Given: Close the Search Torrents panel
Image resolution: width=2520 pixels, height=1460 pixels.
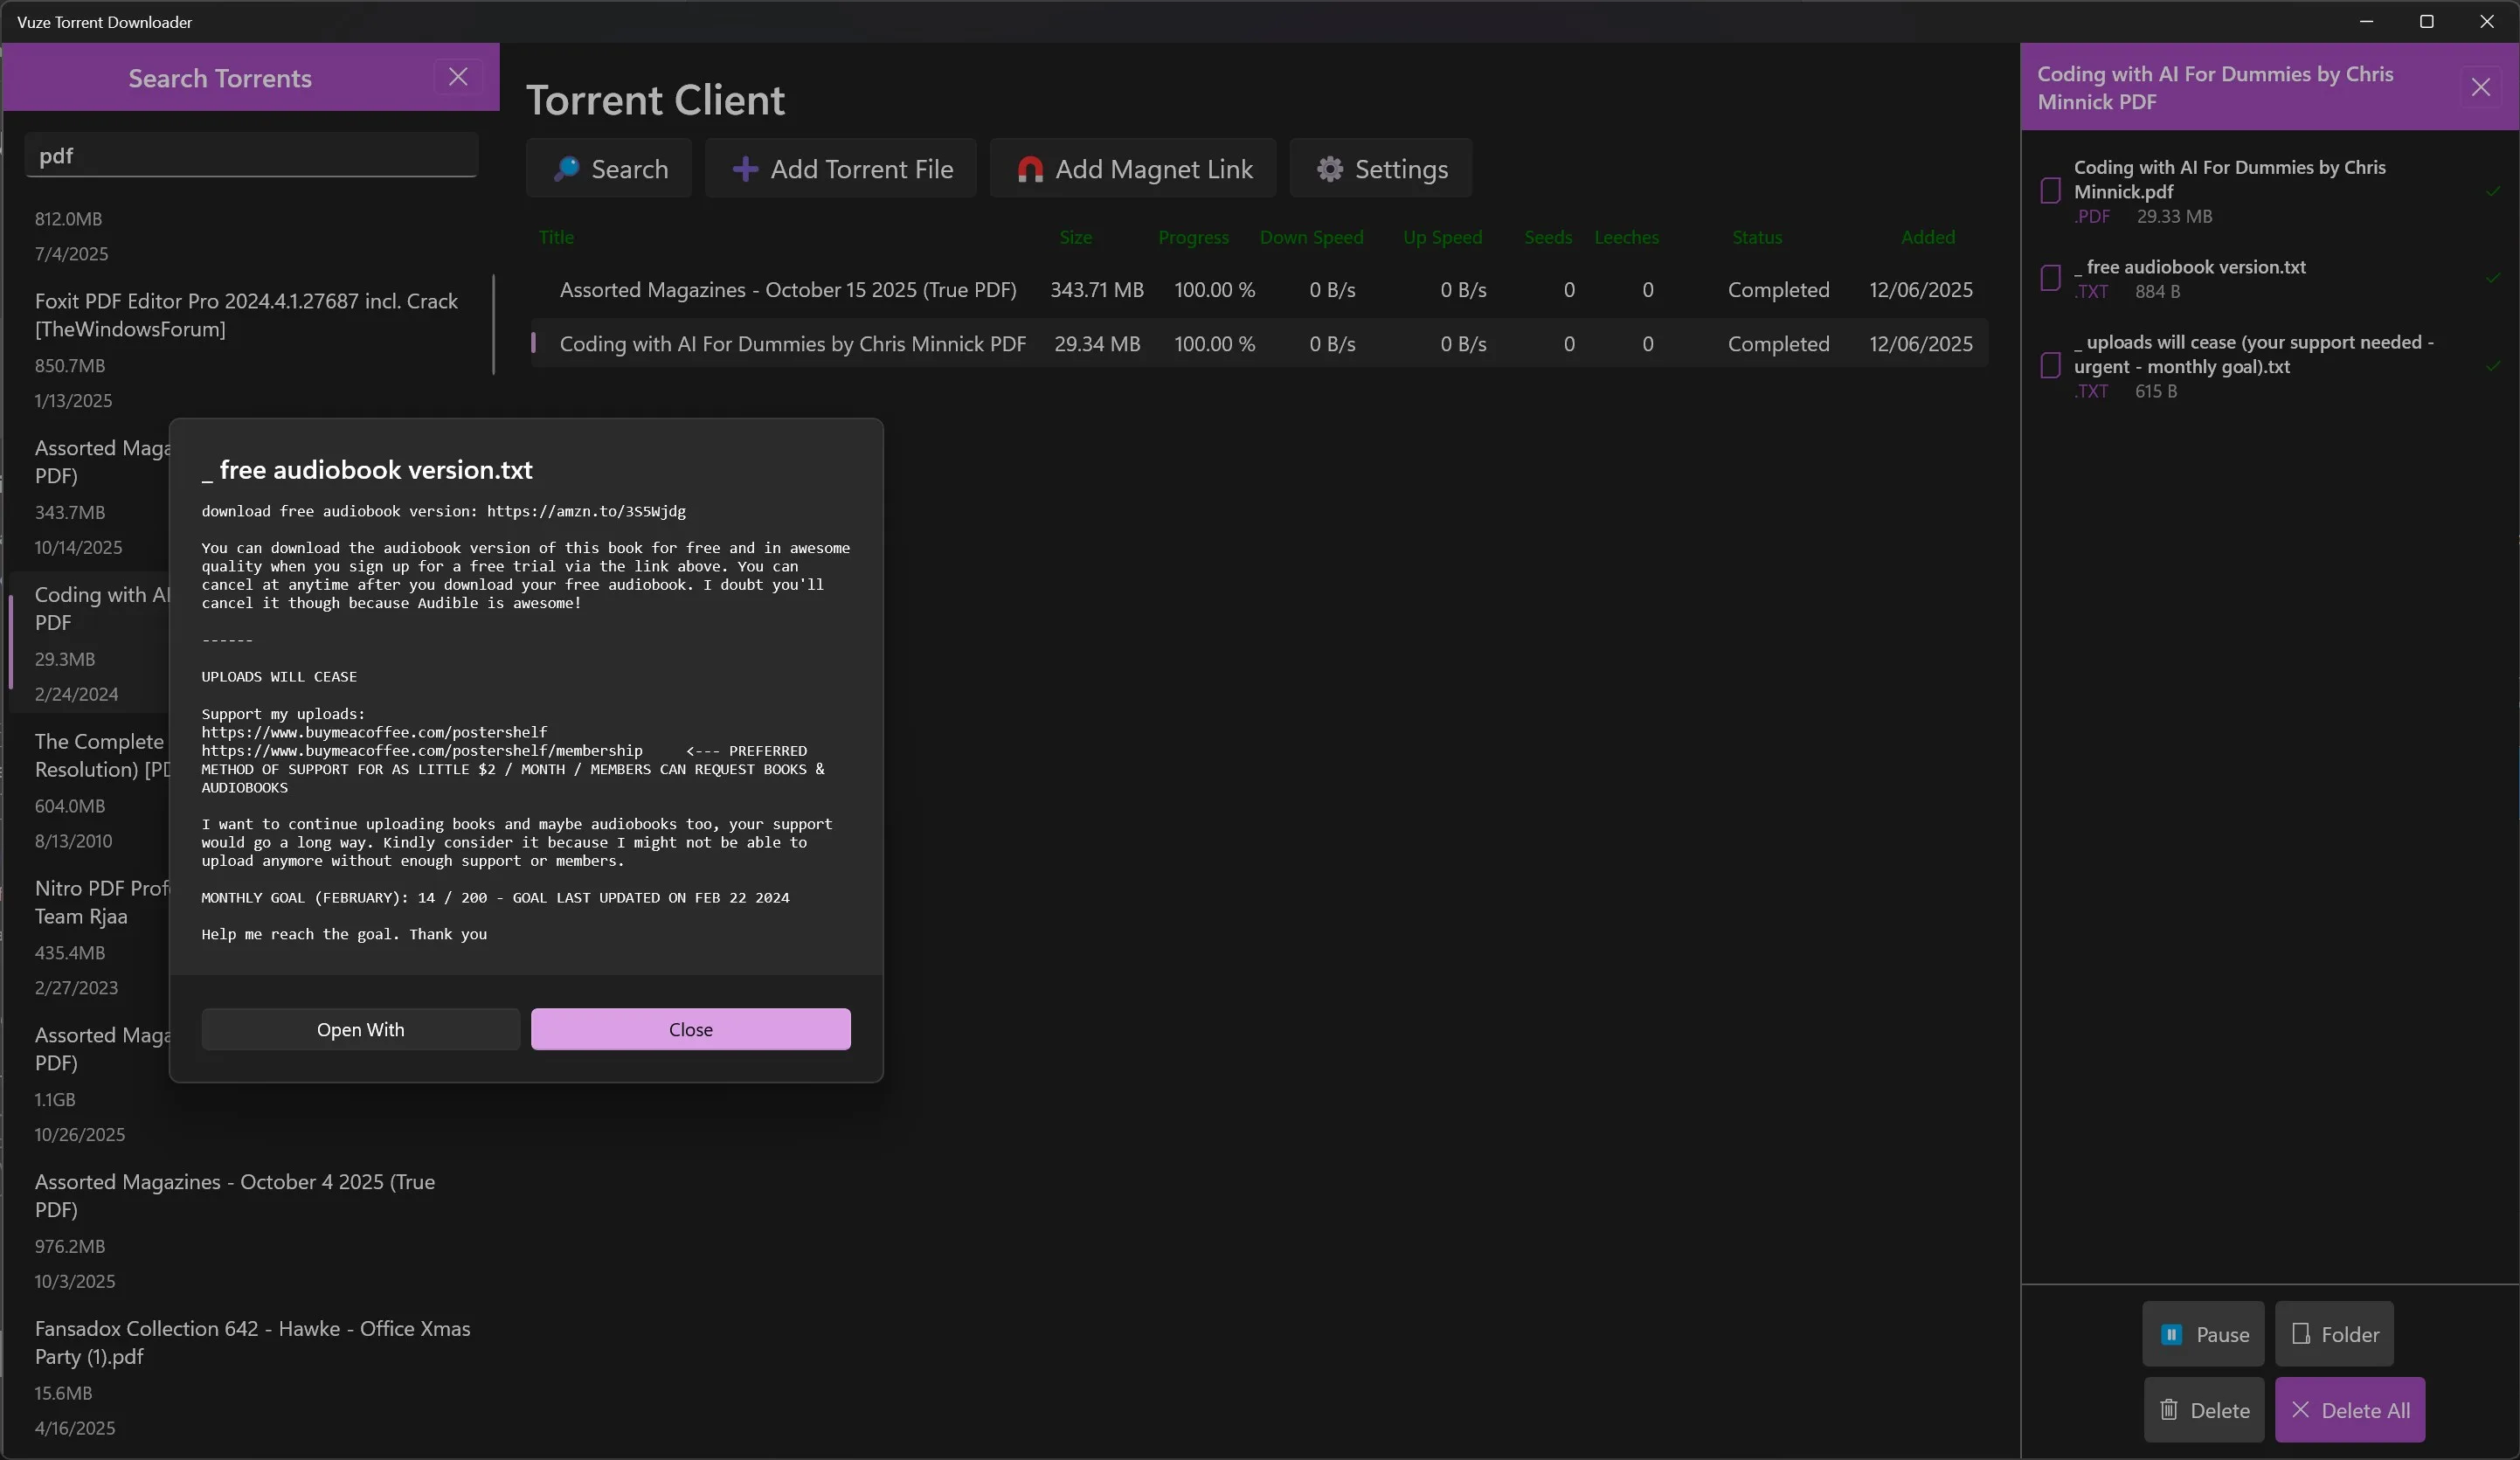Looking at the screenshot, I should 458,77.
